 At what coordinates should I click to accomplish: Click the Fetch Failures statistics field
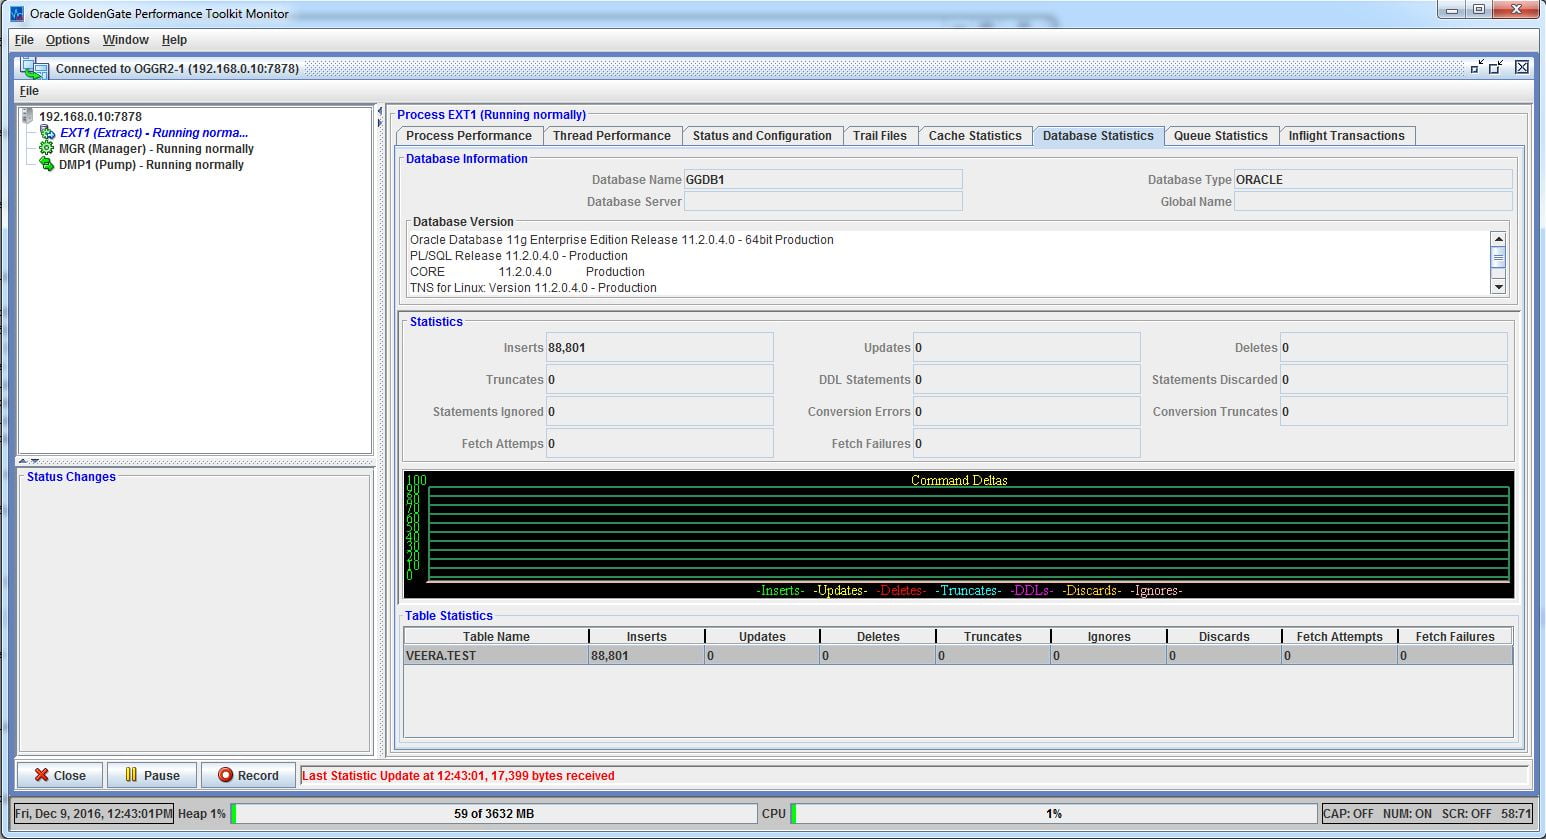[1027, 444]
